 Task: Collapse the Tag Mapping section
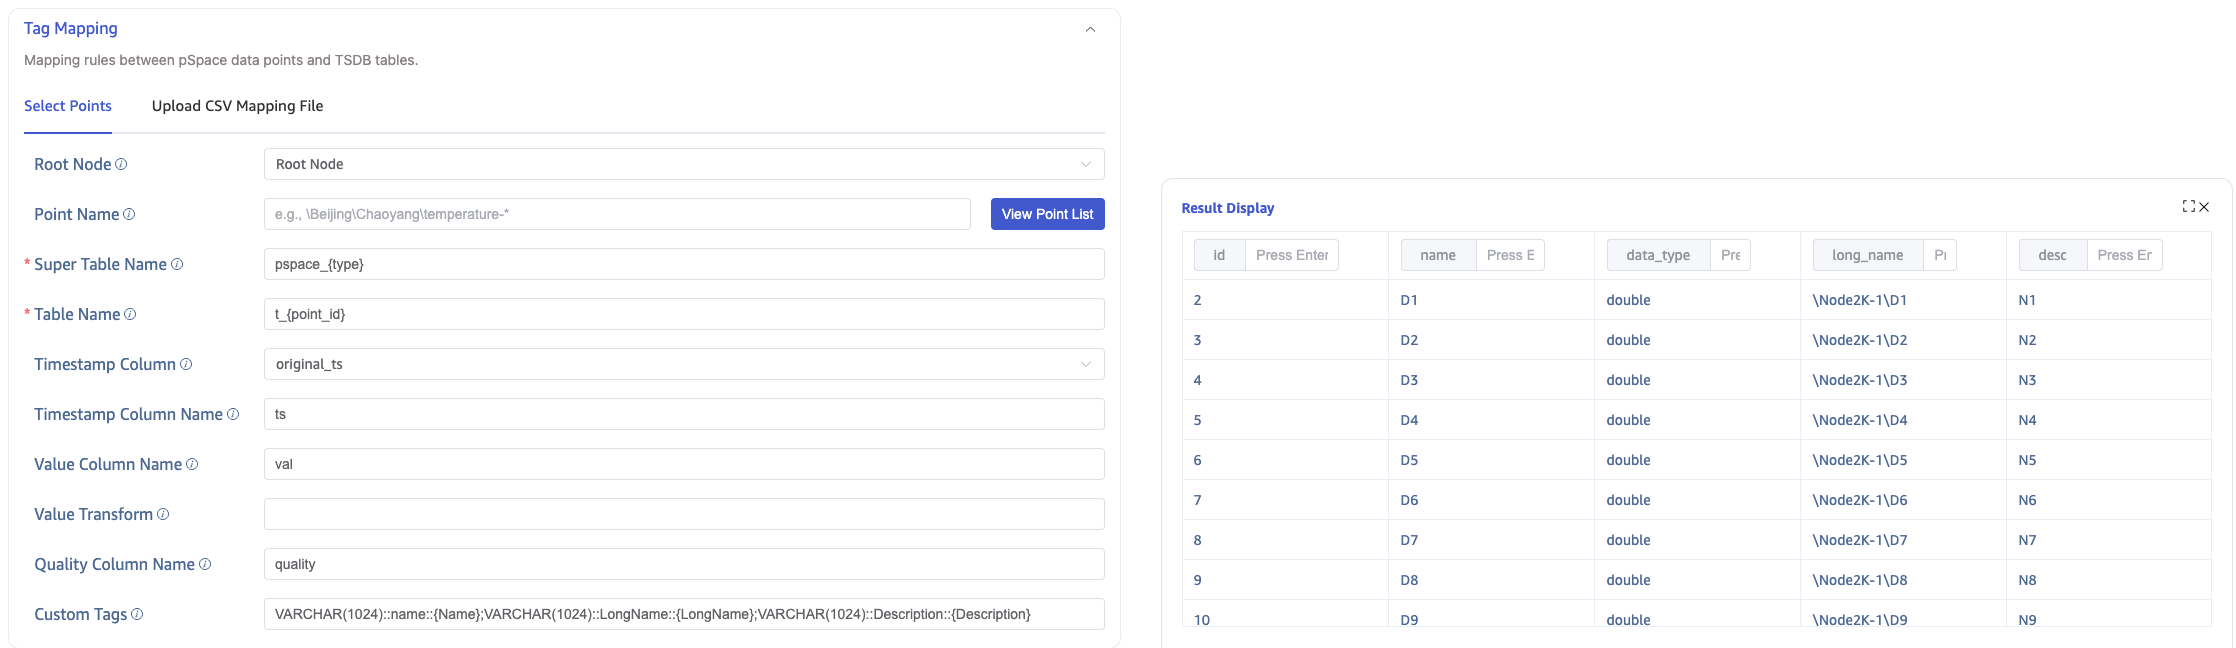(1090, 29)
